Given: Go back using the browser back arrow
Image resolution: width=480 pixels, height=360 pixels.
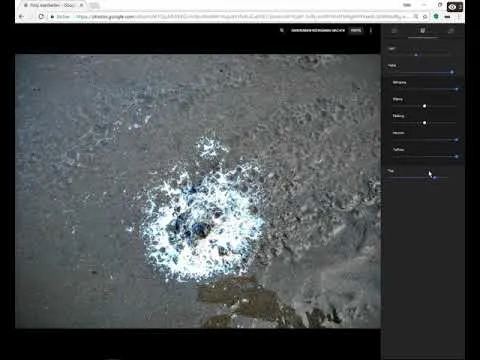Looking at the screenshot, I should [x=21, y=16].
